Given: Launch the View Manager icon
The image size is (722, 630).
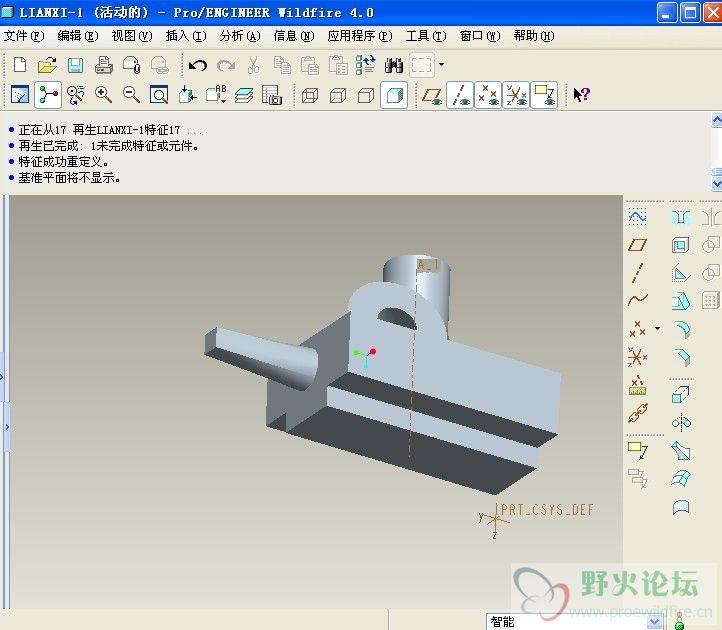Looking at the screenshot, I should click(272, 95).
